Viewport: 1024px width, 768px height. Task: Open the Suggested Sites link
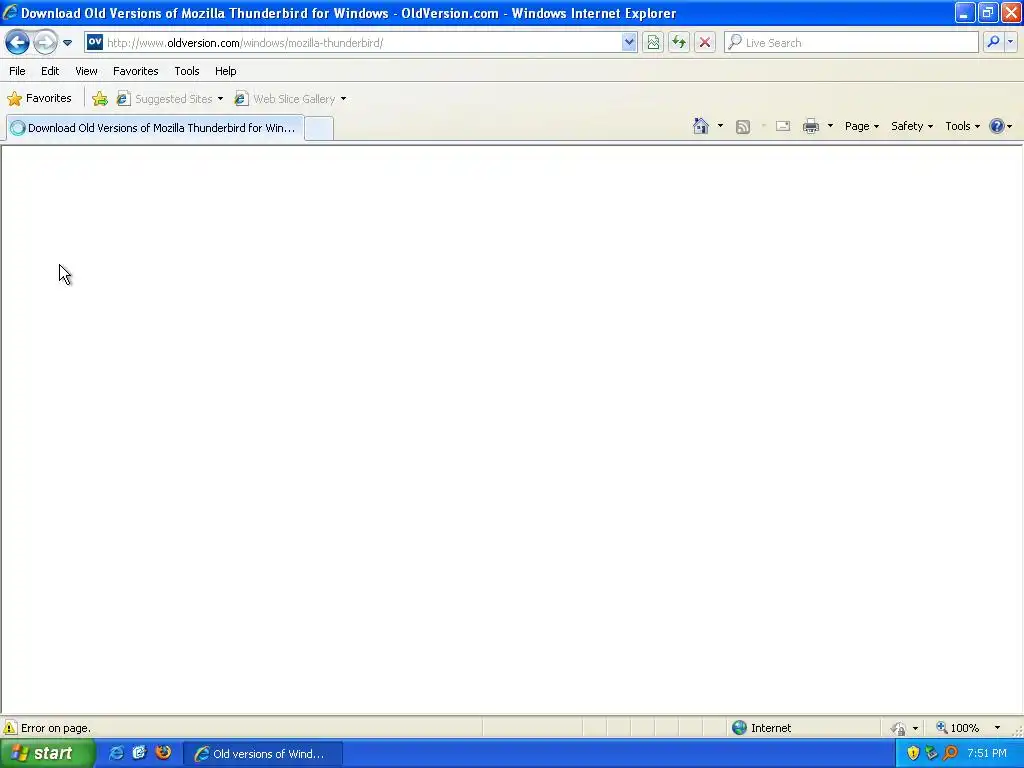(165, 99)
